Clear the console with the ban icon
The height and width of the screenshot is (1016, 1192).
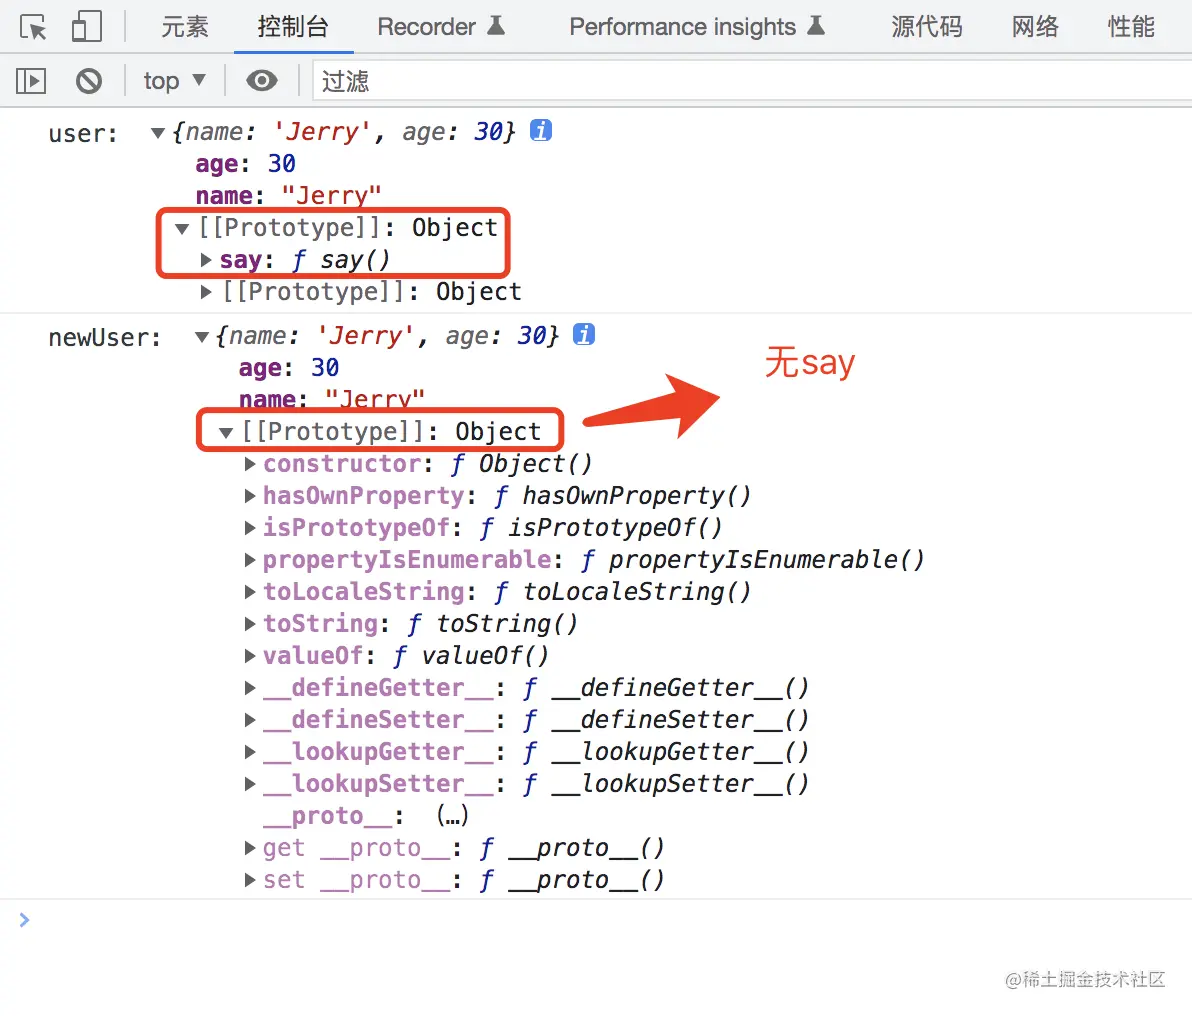coord(89,81)
